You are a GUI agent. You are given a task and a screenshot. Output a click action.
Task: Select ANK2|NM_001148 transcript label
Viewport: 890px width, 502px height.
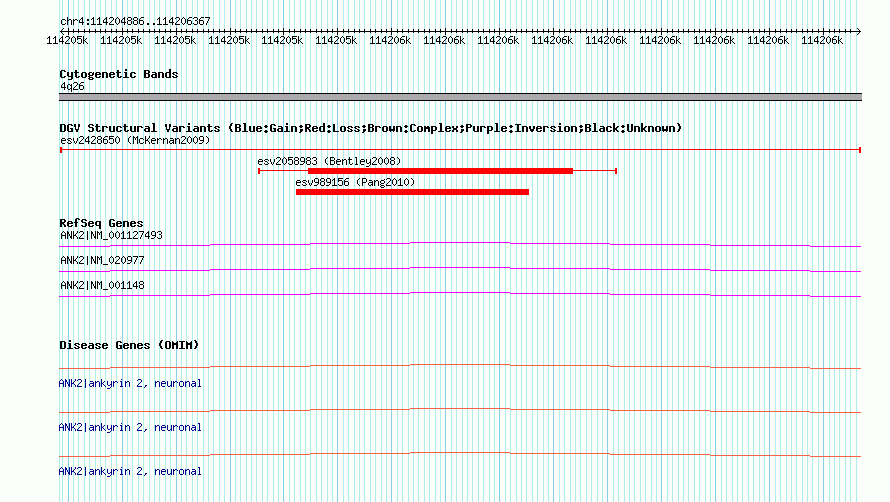point(102,285)
